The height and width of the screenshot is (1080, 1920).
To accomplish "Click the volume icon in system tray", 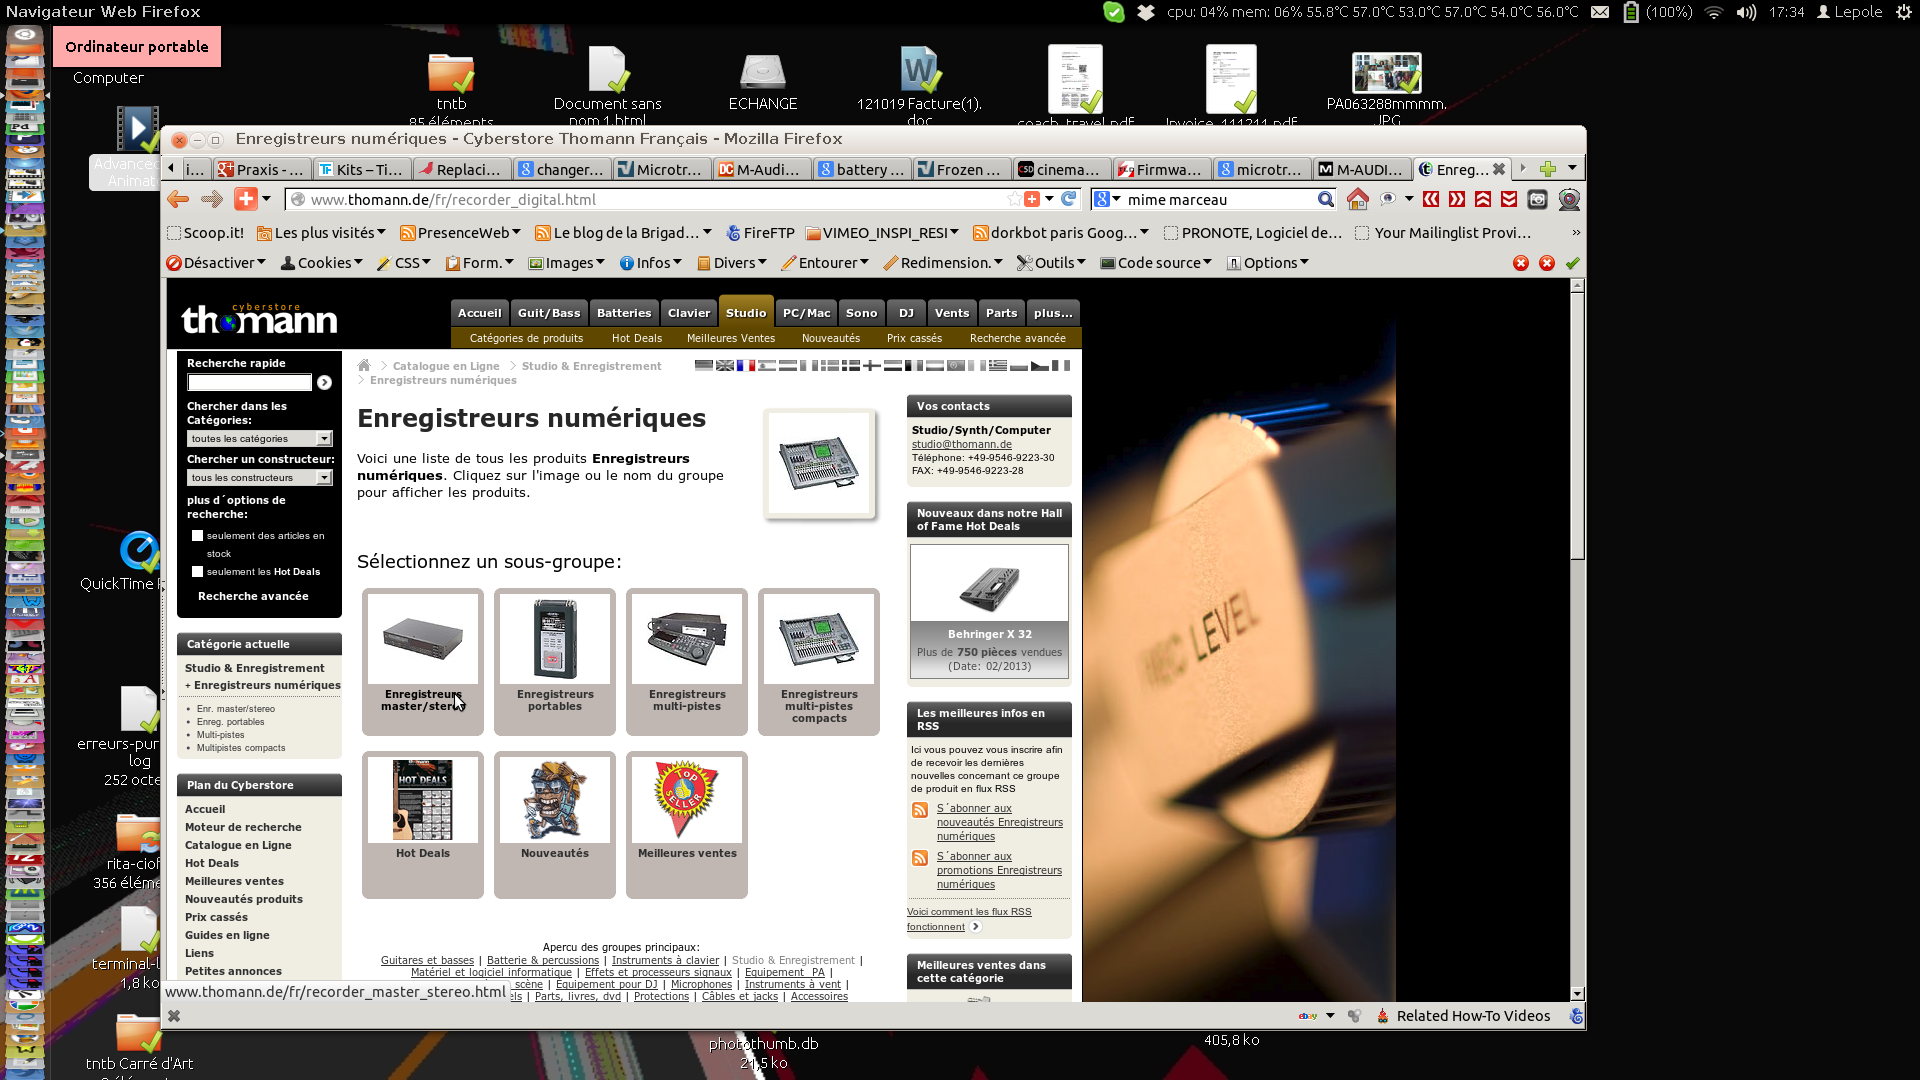I will pyautogui.click(x=1746, y=12).
